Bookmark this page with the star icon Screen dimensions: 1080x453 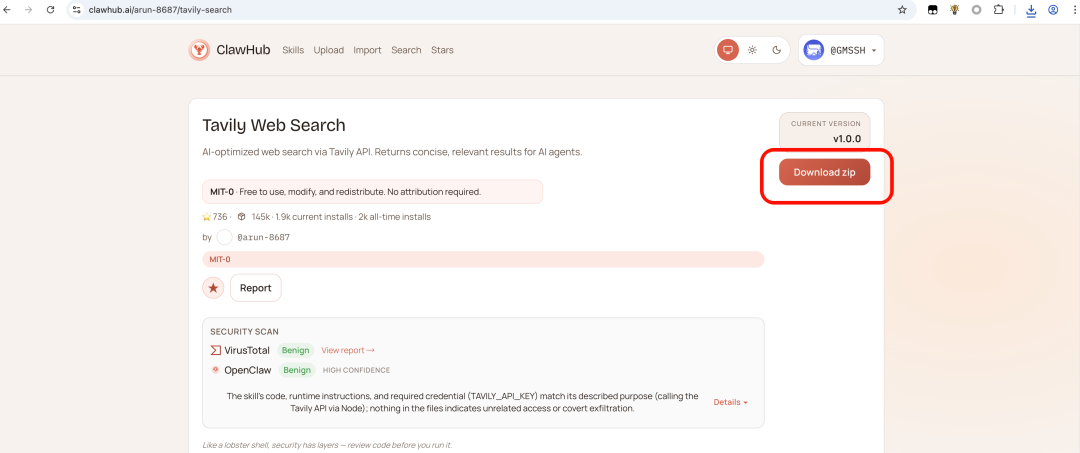[902, 10]
